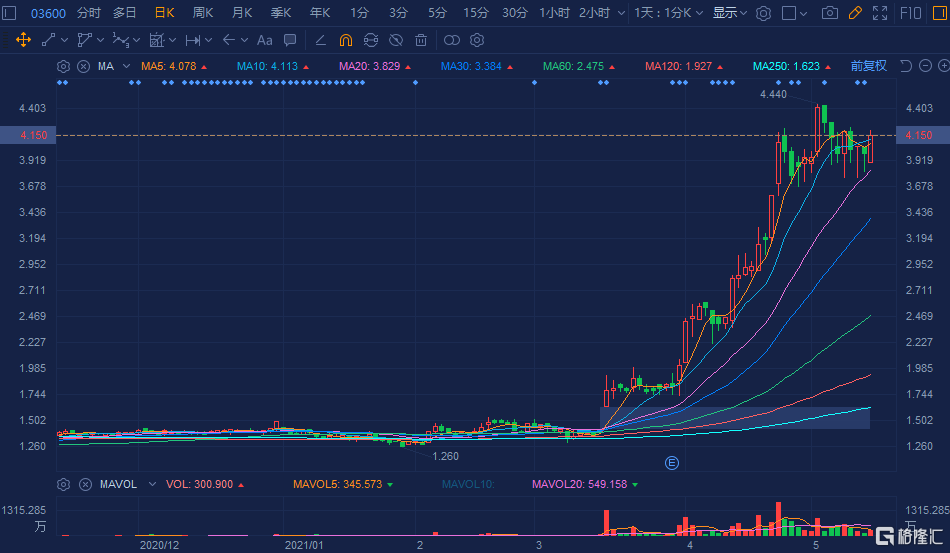Switch to 分时 intraday tab
Viewport: 950px width, 553px height.
89,13
